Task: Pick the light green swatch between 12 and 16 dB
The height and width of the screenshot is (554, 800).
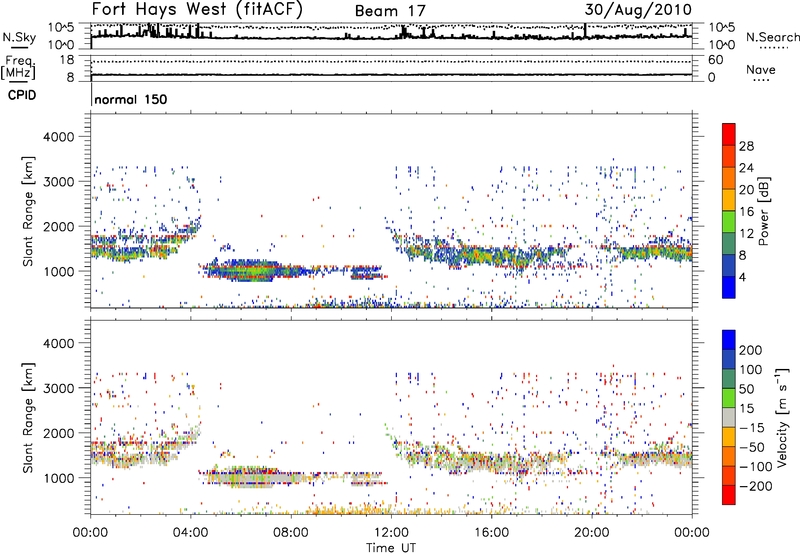Action: click(x=729, y=221)
